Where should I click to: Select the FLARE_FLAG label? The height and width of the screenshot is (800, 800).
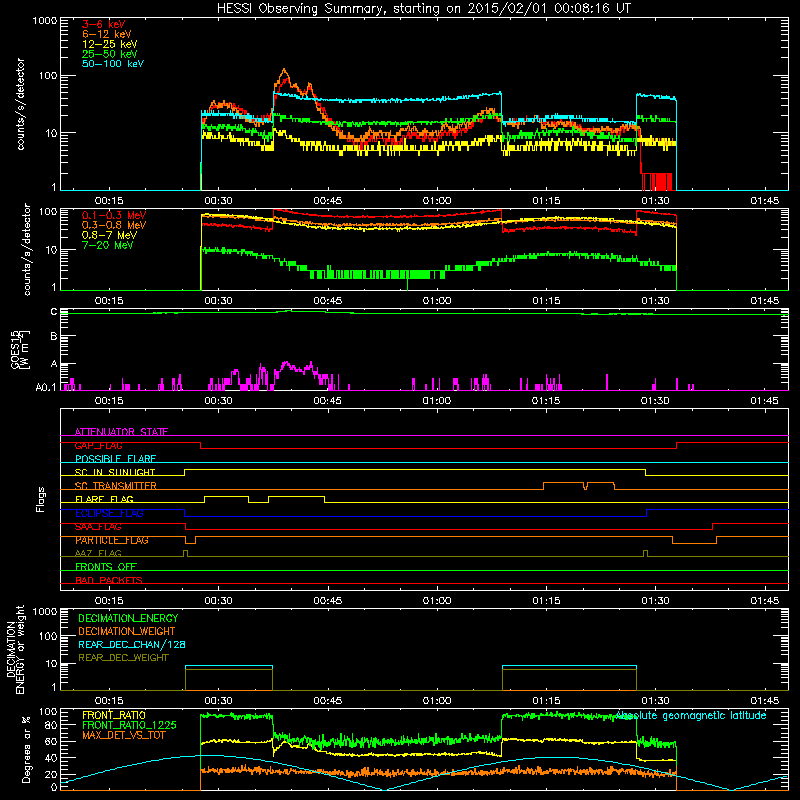tap(104, 499)
